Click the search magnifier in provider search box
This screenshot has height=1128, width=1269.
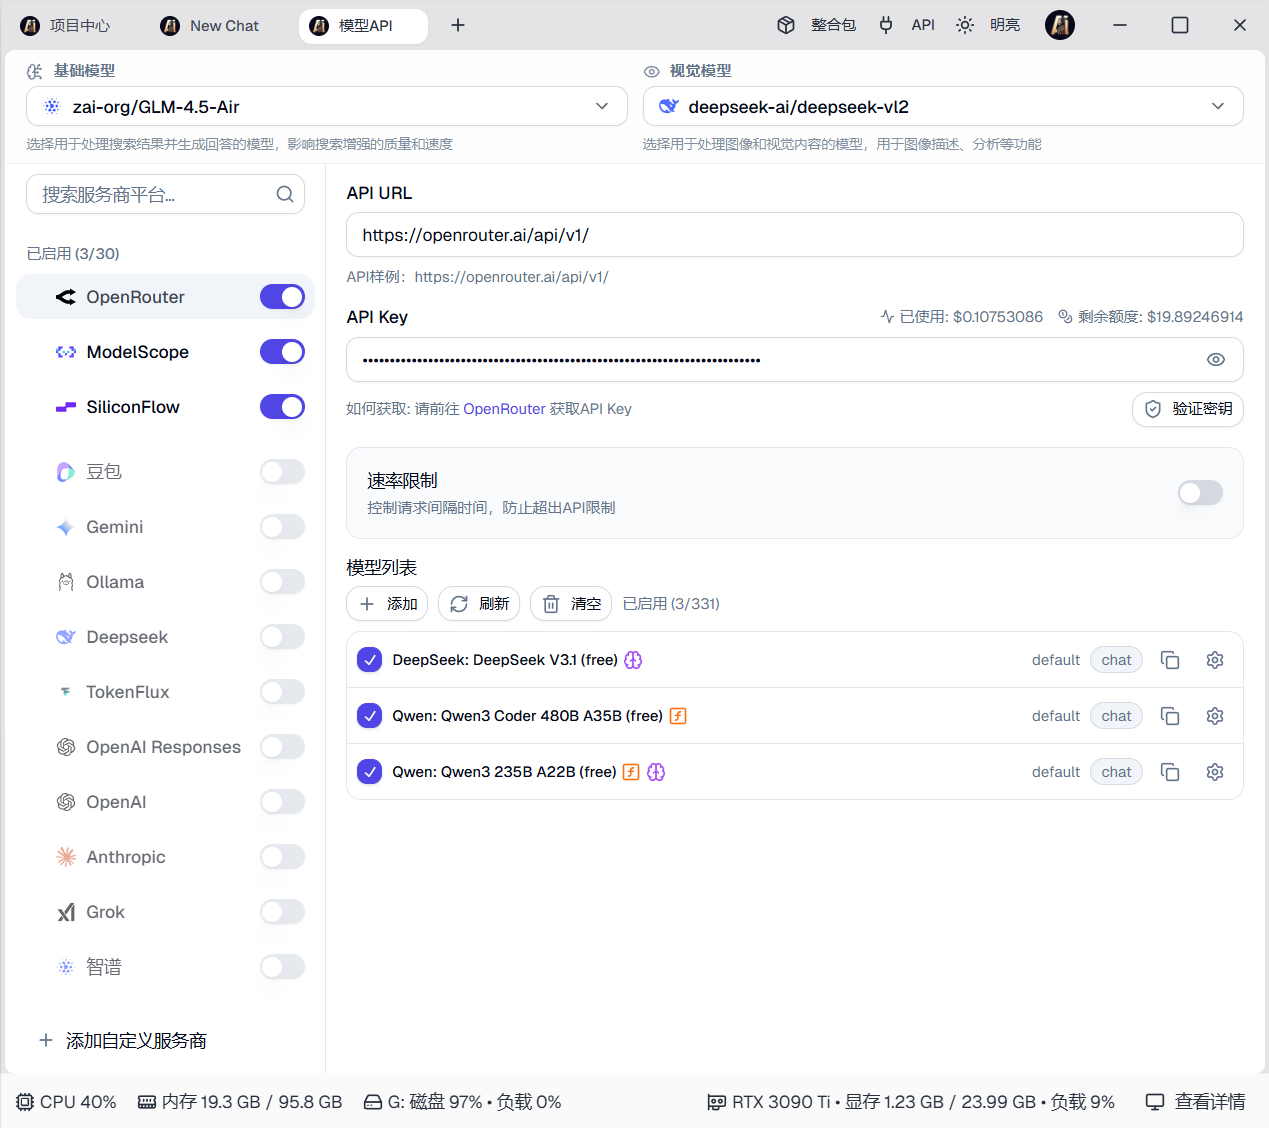tap(285, 194)
